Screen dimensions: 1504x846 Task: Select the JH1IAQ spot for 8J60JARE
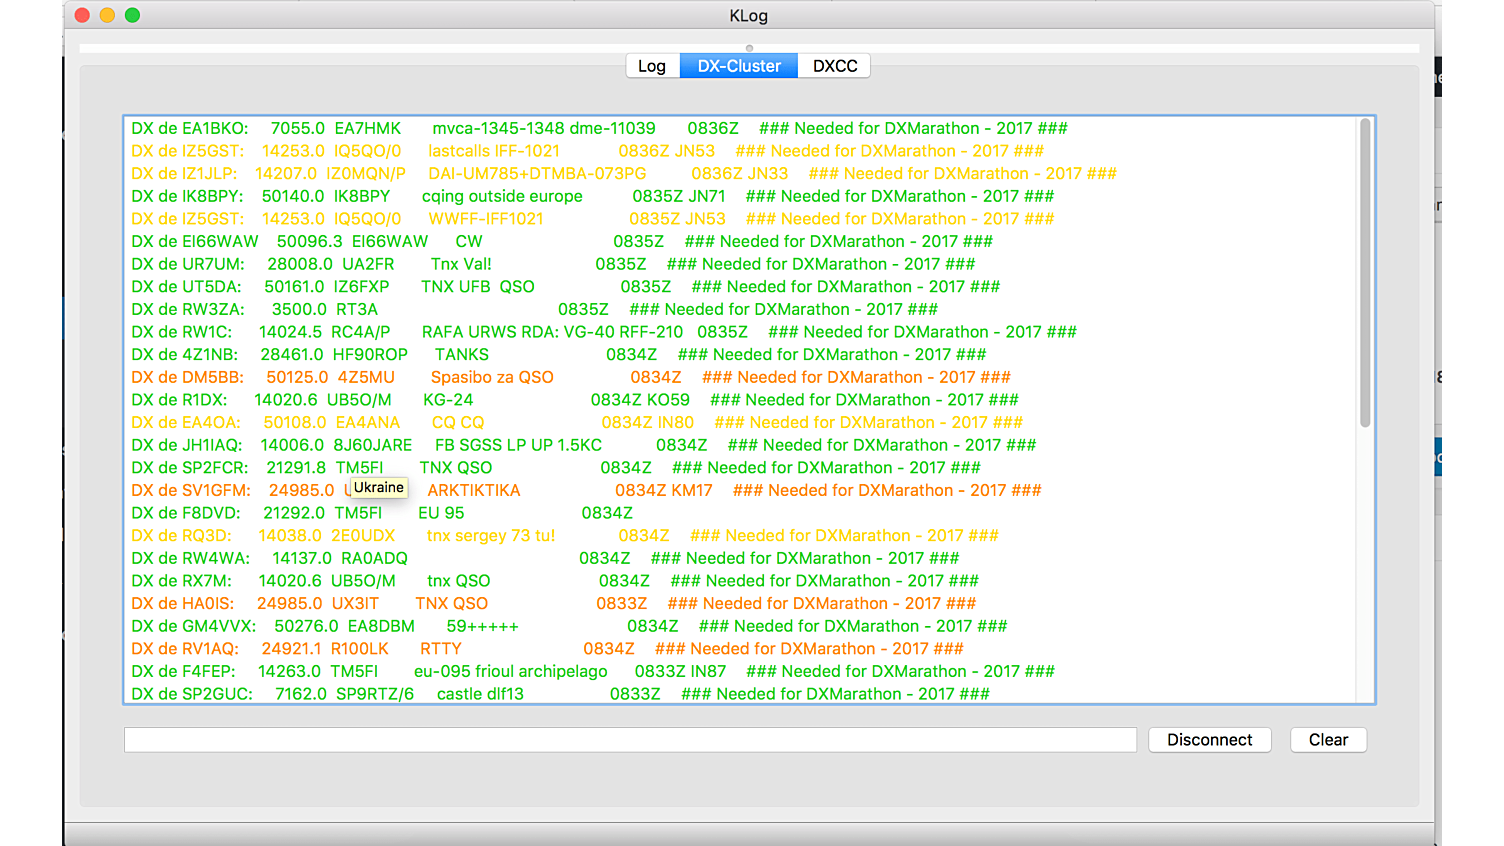583,446
